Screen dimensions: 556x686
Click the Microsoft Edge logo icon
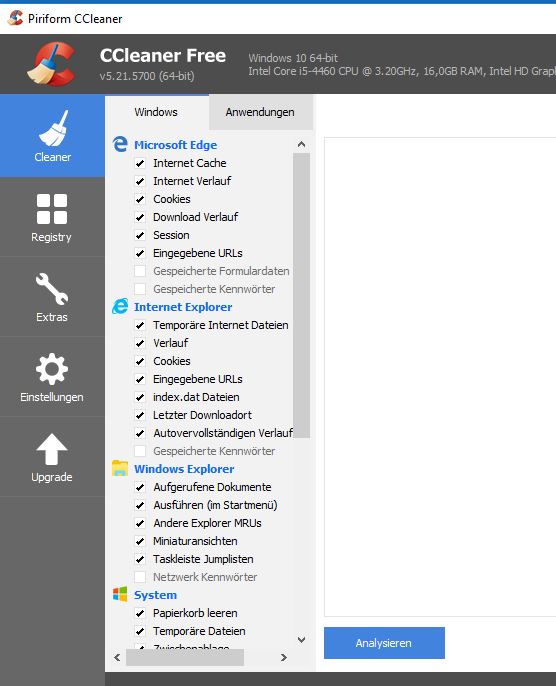coord(120,144)
